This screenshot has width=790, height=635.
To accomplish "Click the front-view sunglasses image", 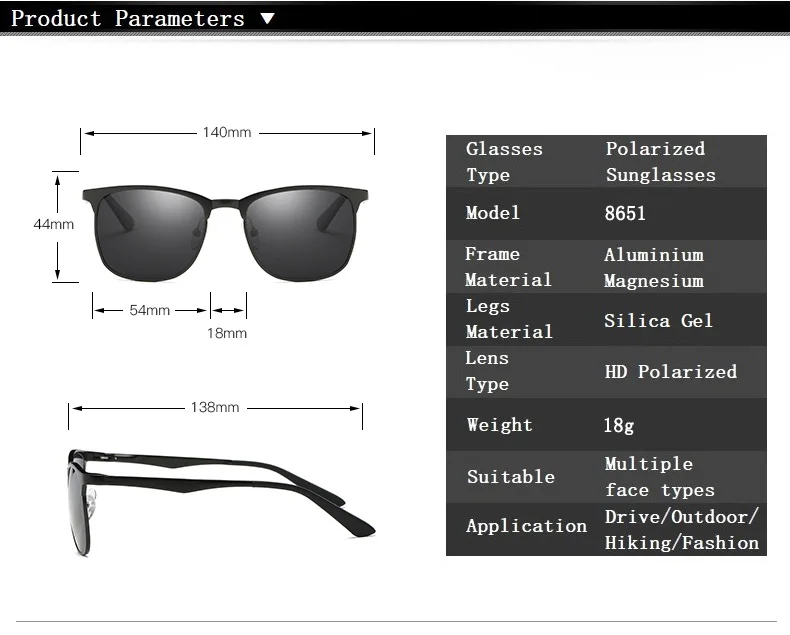I will pyautogui.click(x=225, y=234).
